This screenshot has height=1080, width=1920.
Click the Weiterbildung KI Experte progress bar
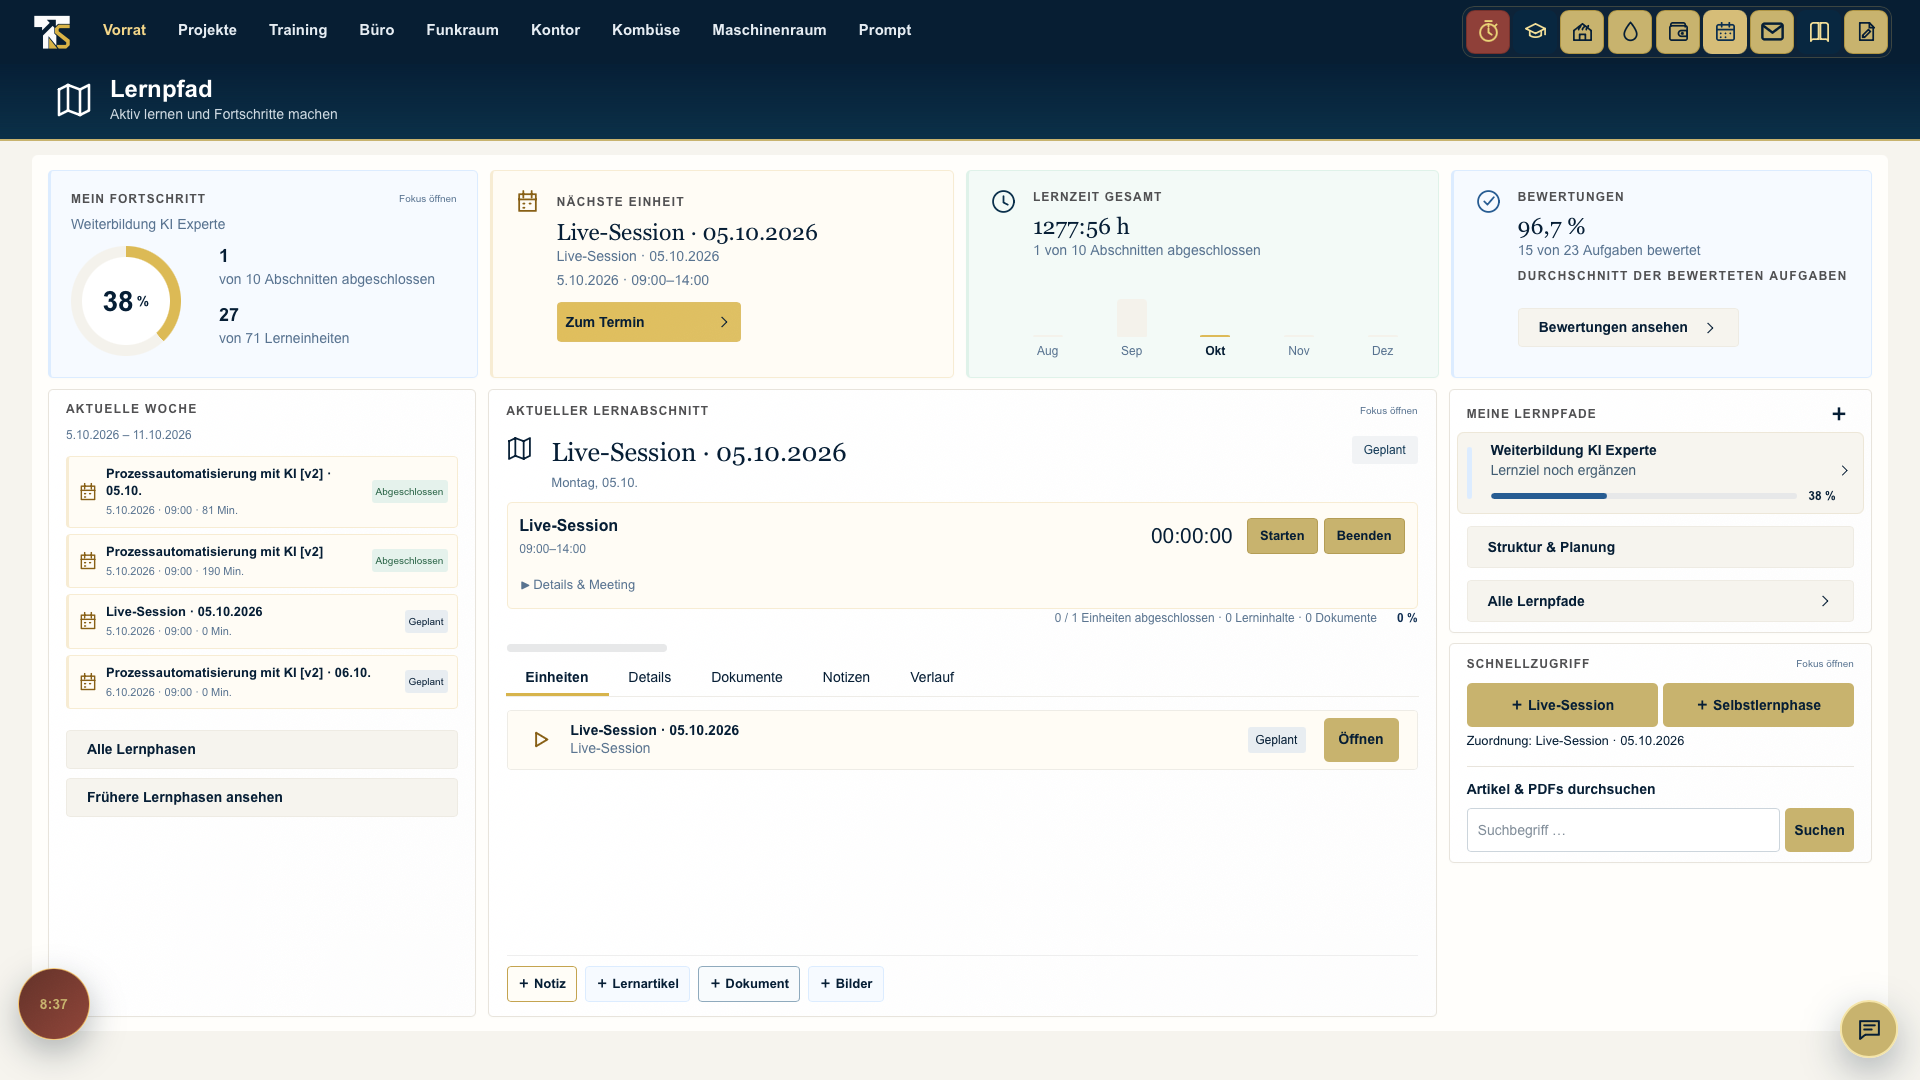[x=1644, y=496]
